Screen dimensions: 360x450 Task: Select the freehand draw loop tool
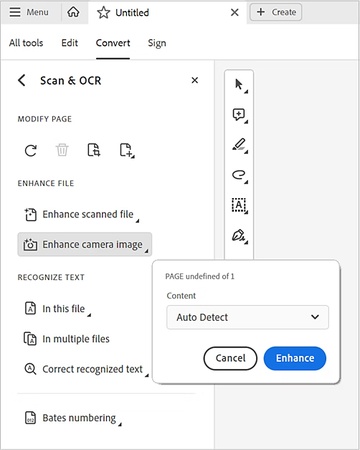[x=239, y=175]
